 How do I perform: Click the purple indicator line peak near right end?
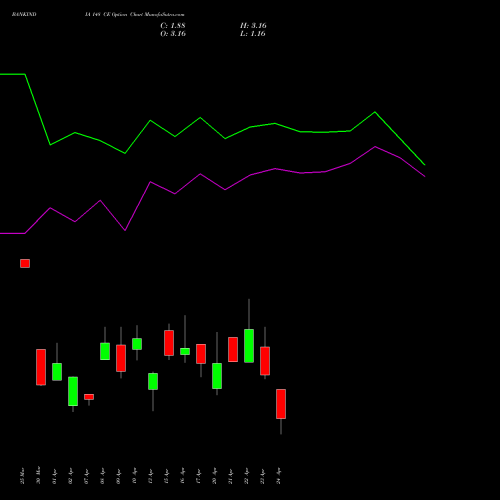tap(375, 147)
